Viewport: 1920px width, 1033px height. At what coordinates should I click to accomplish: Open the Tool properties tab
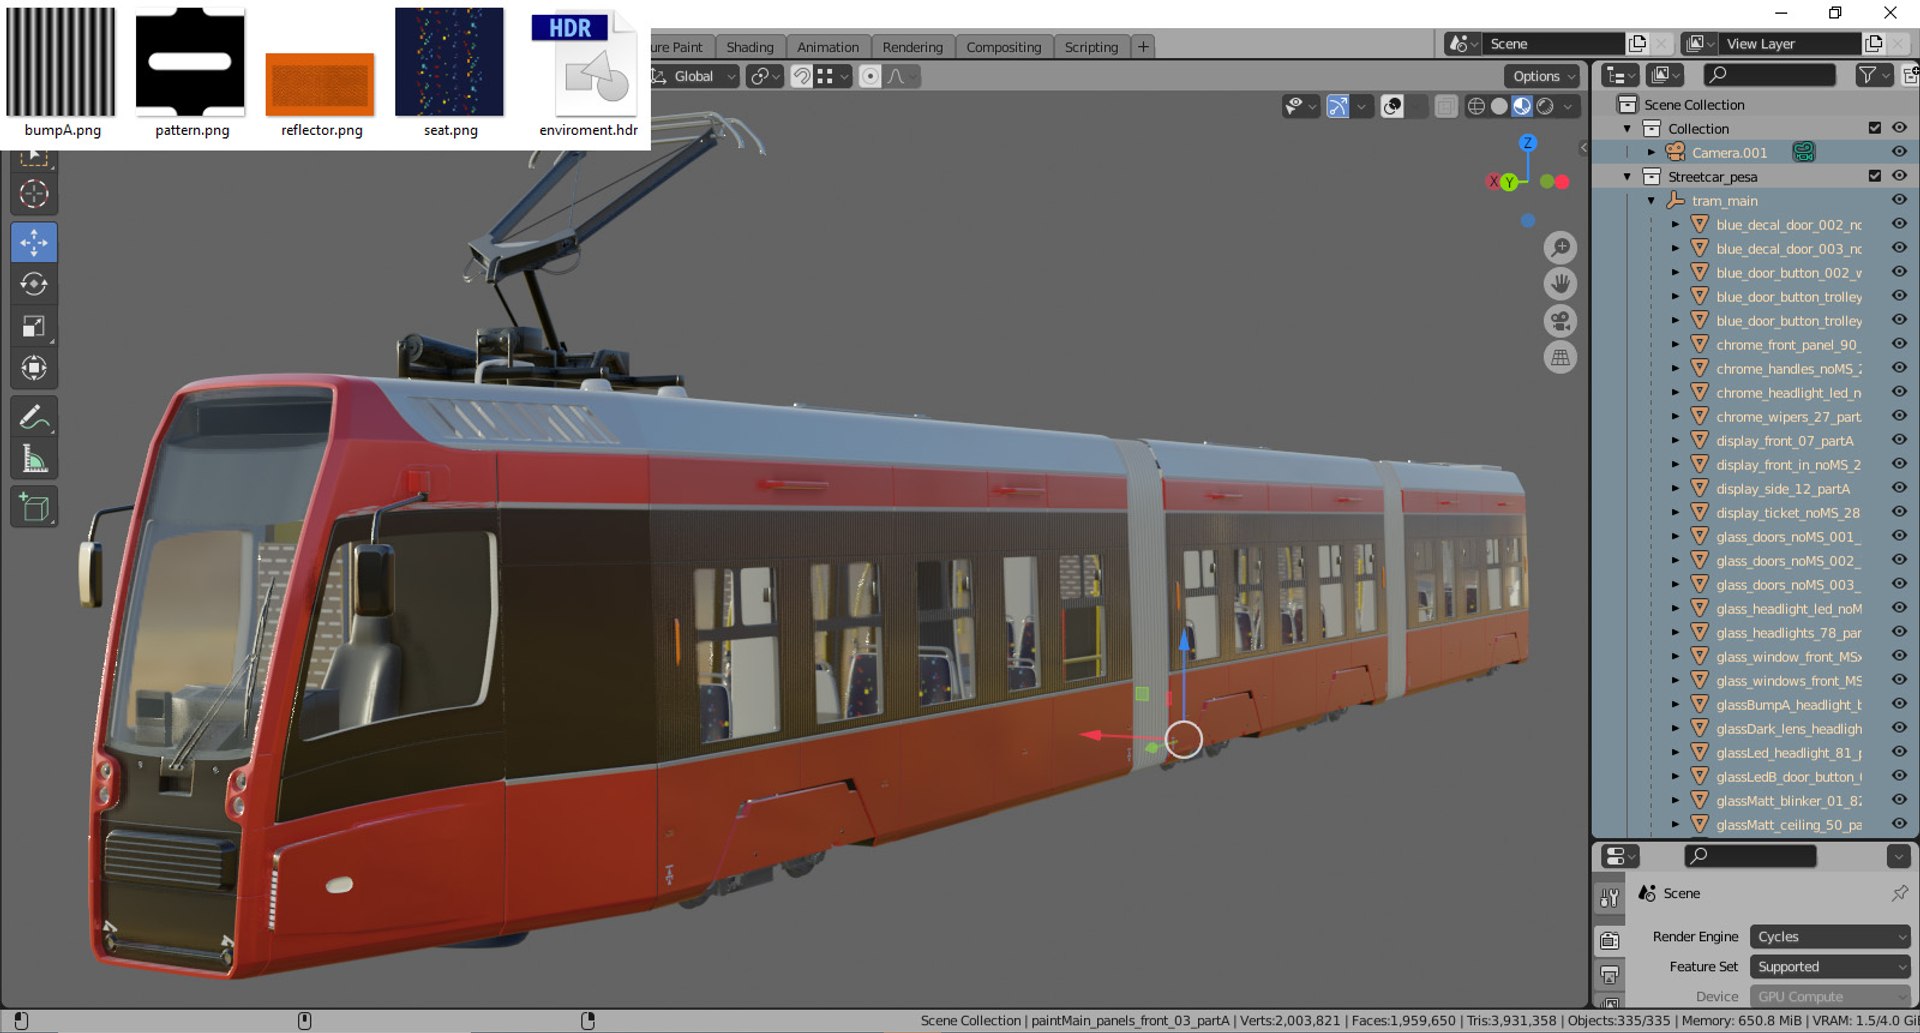coord(1609,897)
